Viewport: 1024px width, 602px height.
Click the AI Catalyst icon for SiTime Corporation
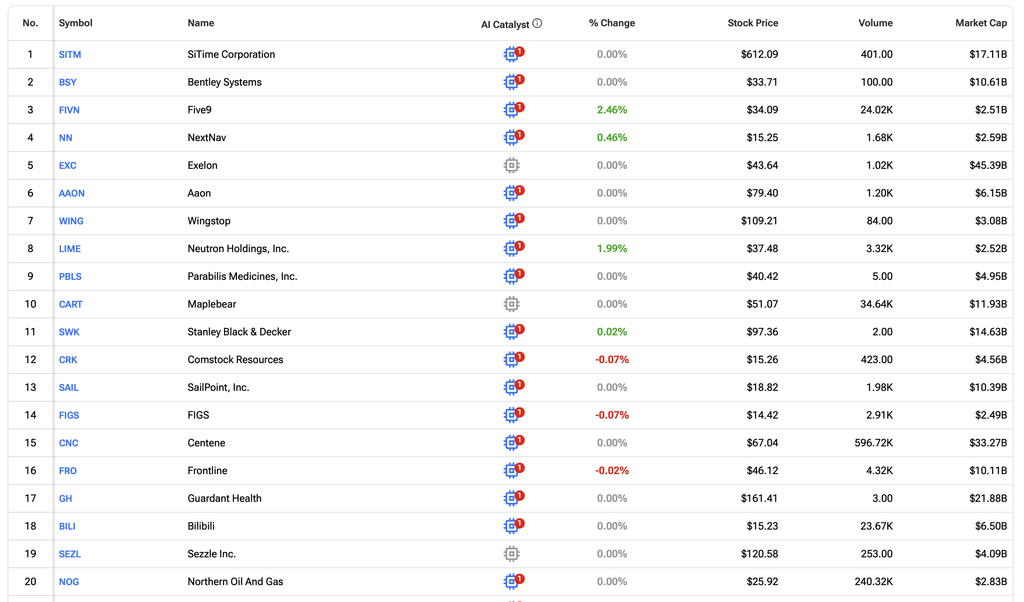coord(513,54)
